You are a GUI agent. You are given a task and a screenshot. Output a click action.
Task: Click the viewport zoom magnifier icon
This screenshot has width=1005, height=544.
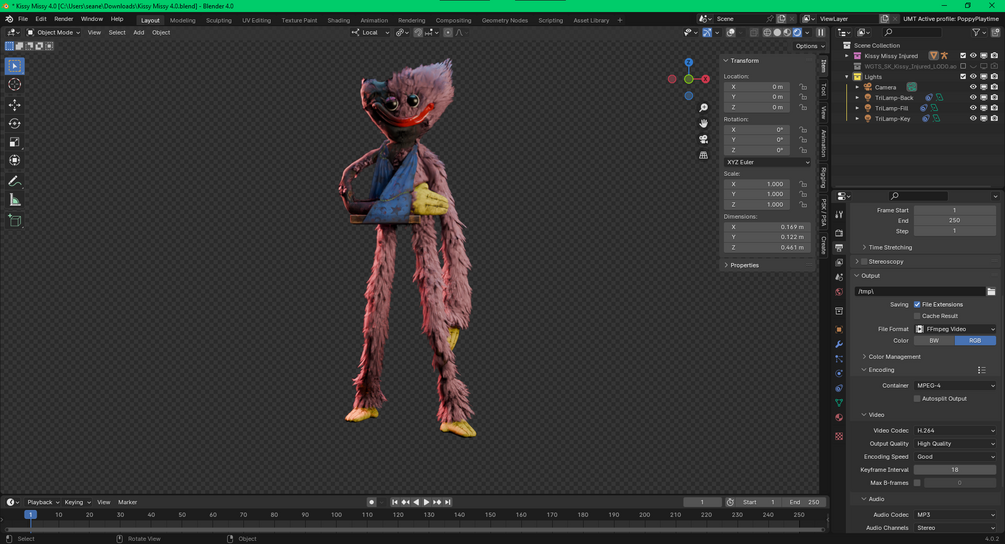point(703,108)
